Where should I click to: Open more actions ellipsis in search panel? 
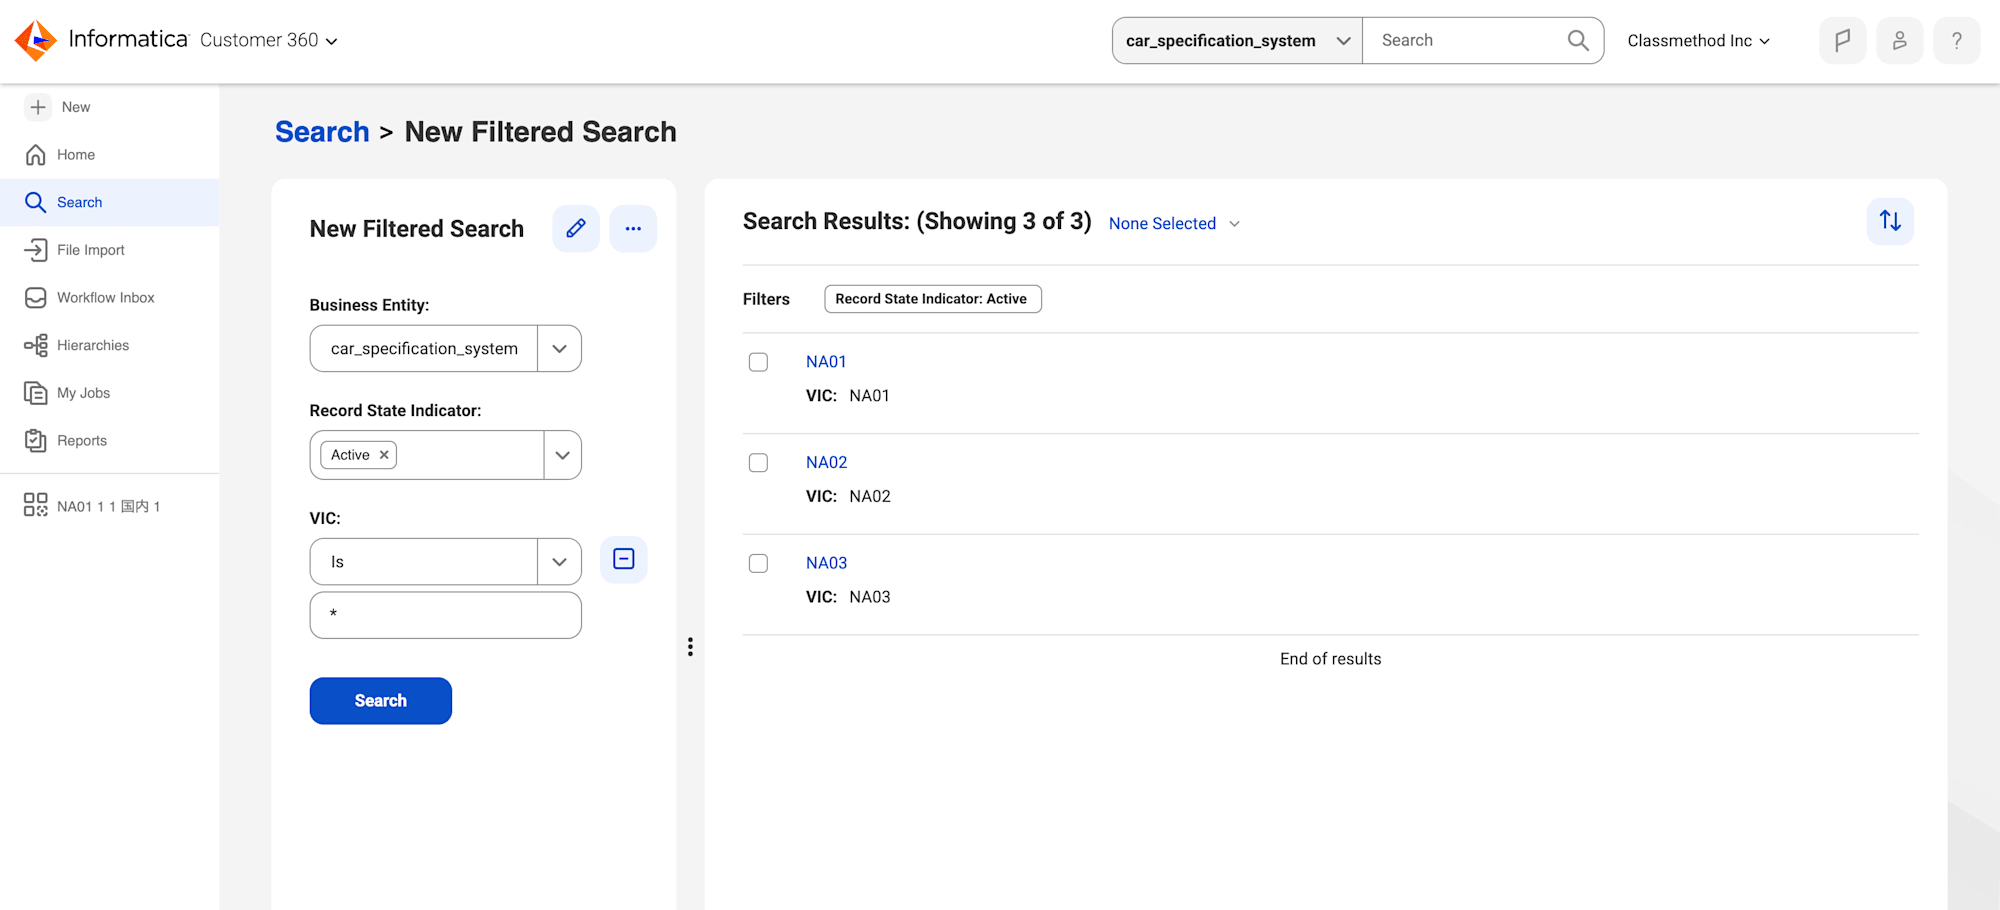click(633, 229)
